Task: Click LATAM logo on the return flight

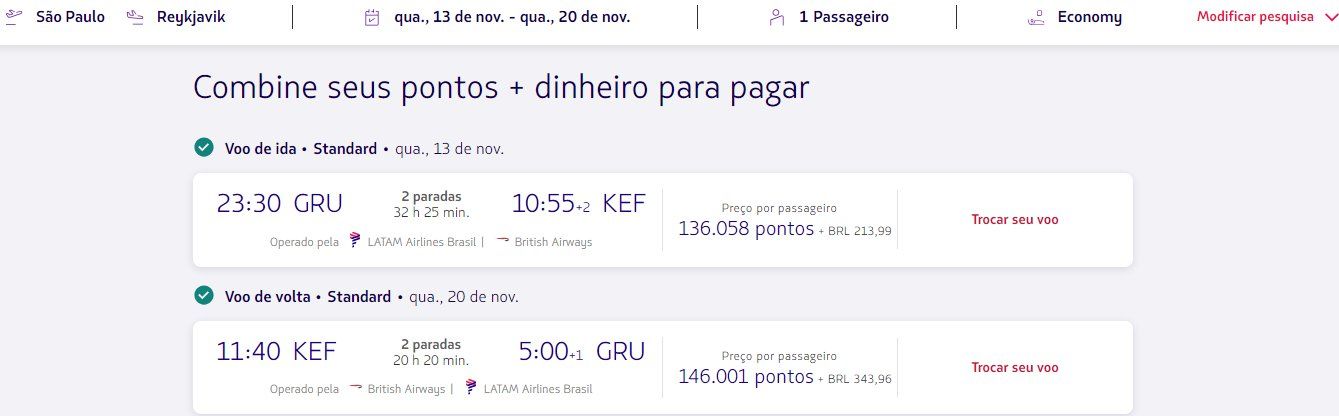Action: (471, 388)
